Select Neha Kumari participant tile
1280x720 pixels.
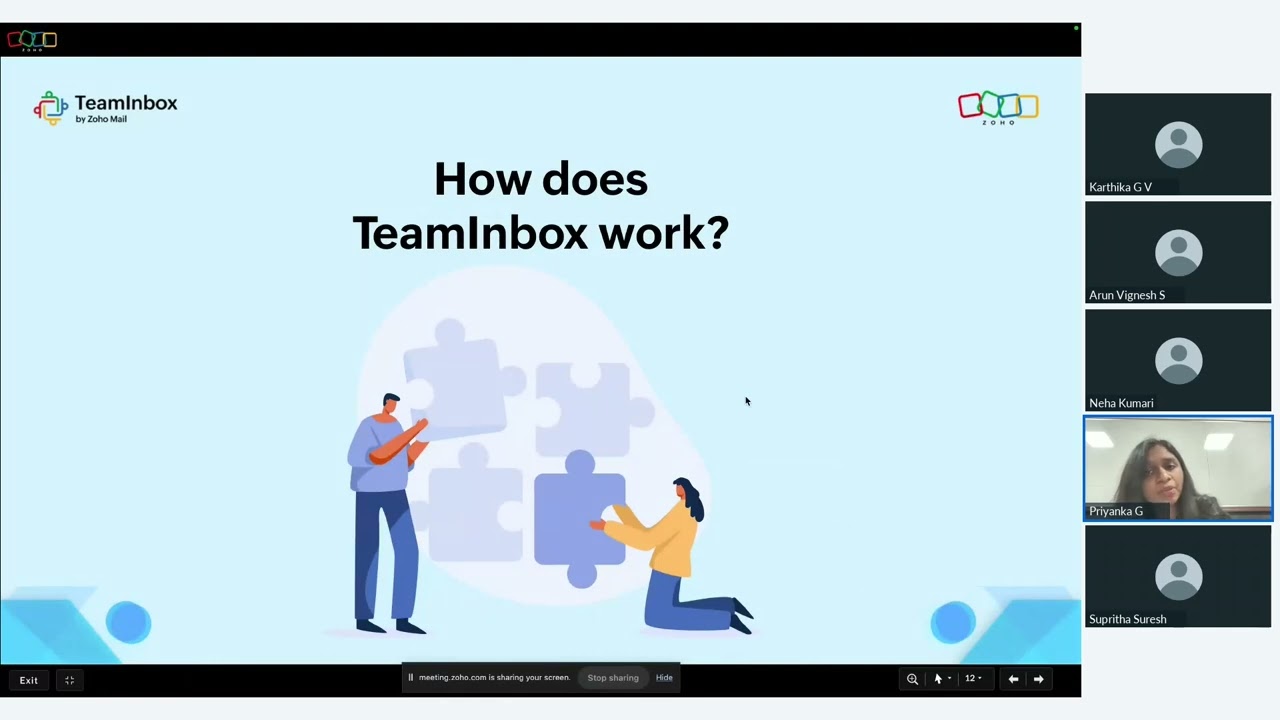click(1178, 360)
